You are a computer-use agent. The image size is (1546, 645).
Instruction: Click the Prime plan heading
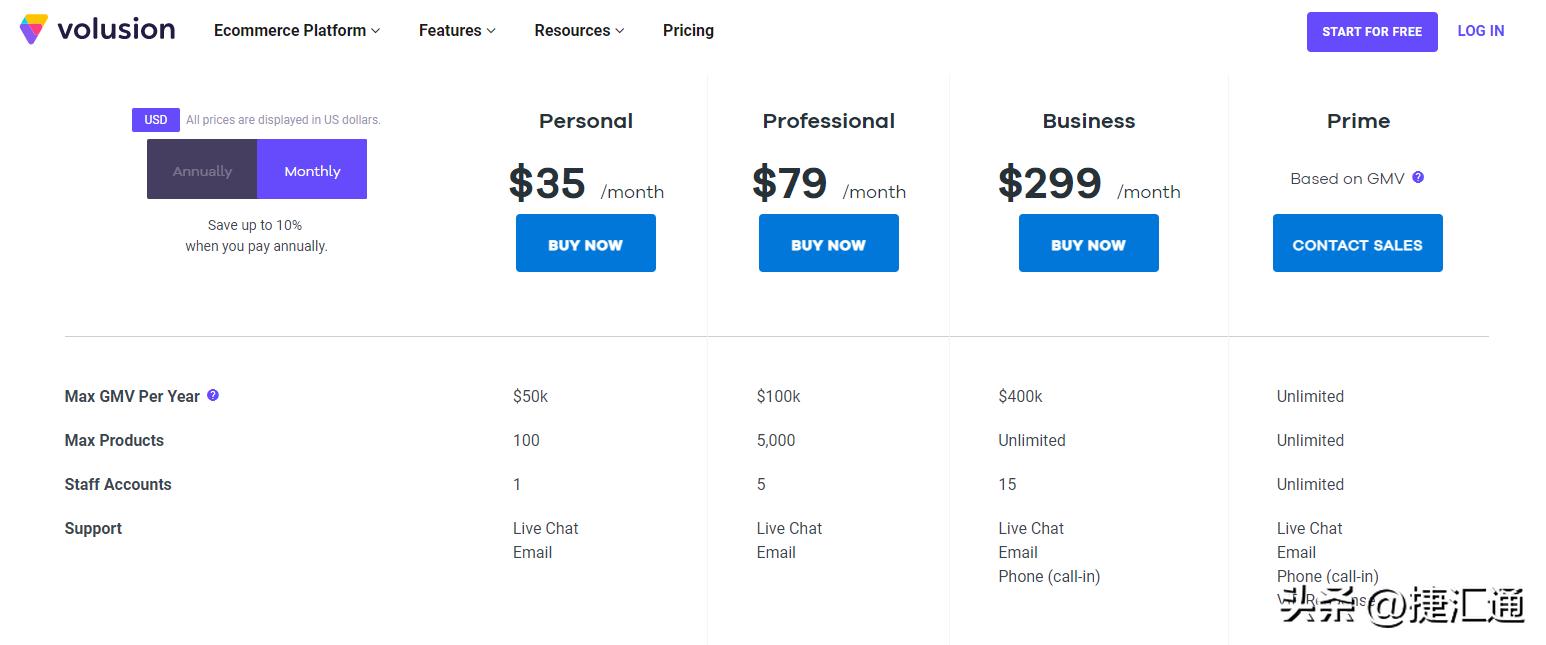coord(1358,121)
